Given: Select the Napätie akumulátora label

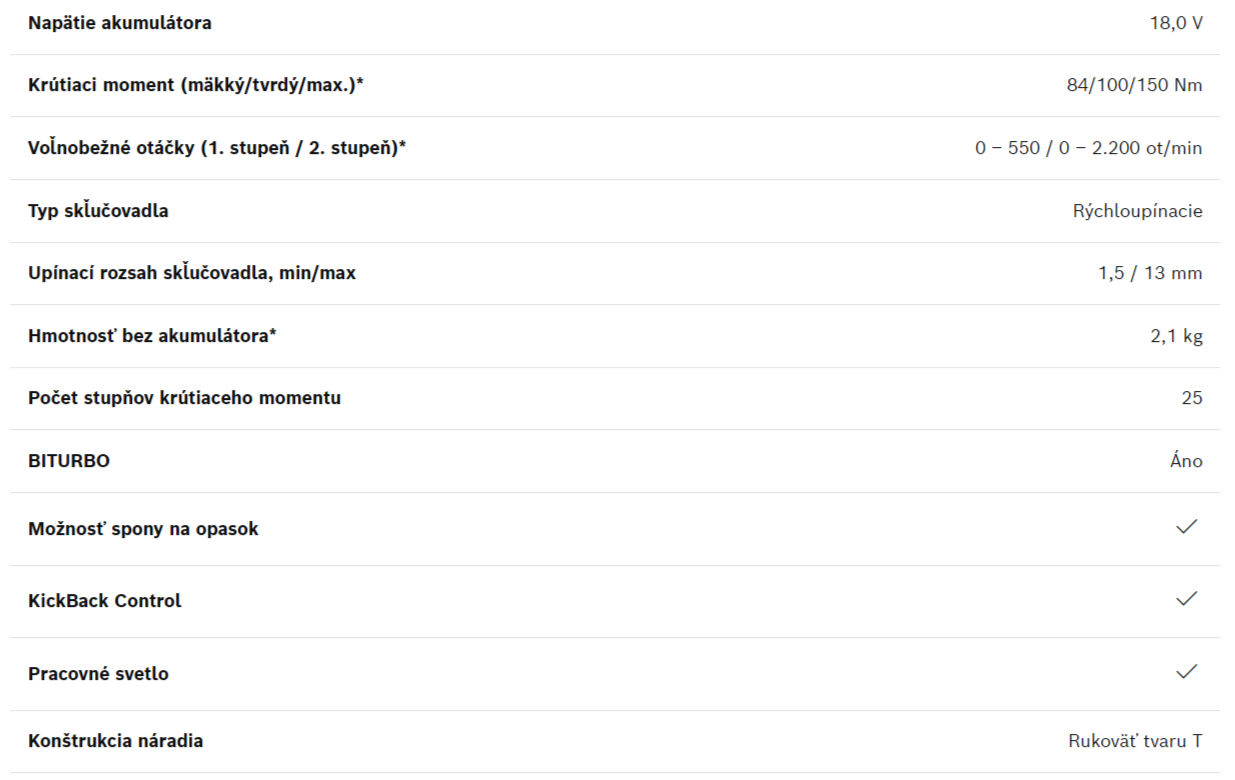Looking at the screenshot, I should (120, 23).
